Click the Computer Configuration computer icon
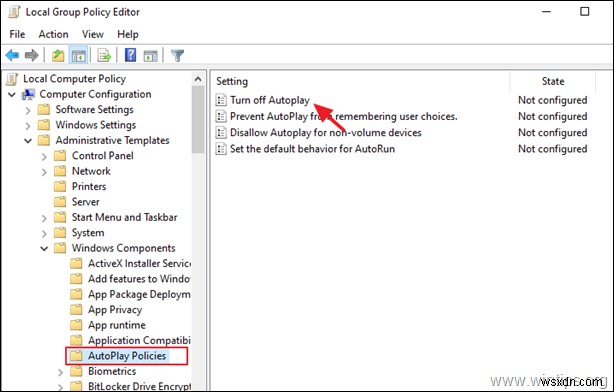Image resolution: width=614 pixels, height=392 pixels. click(x=28, y=94)
